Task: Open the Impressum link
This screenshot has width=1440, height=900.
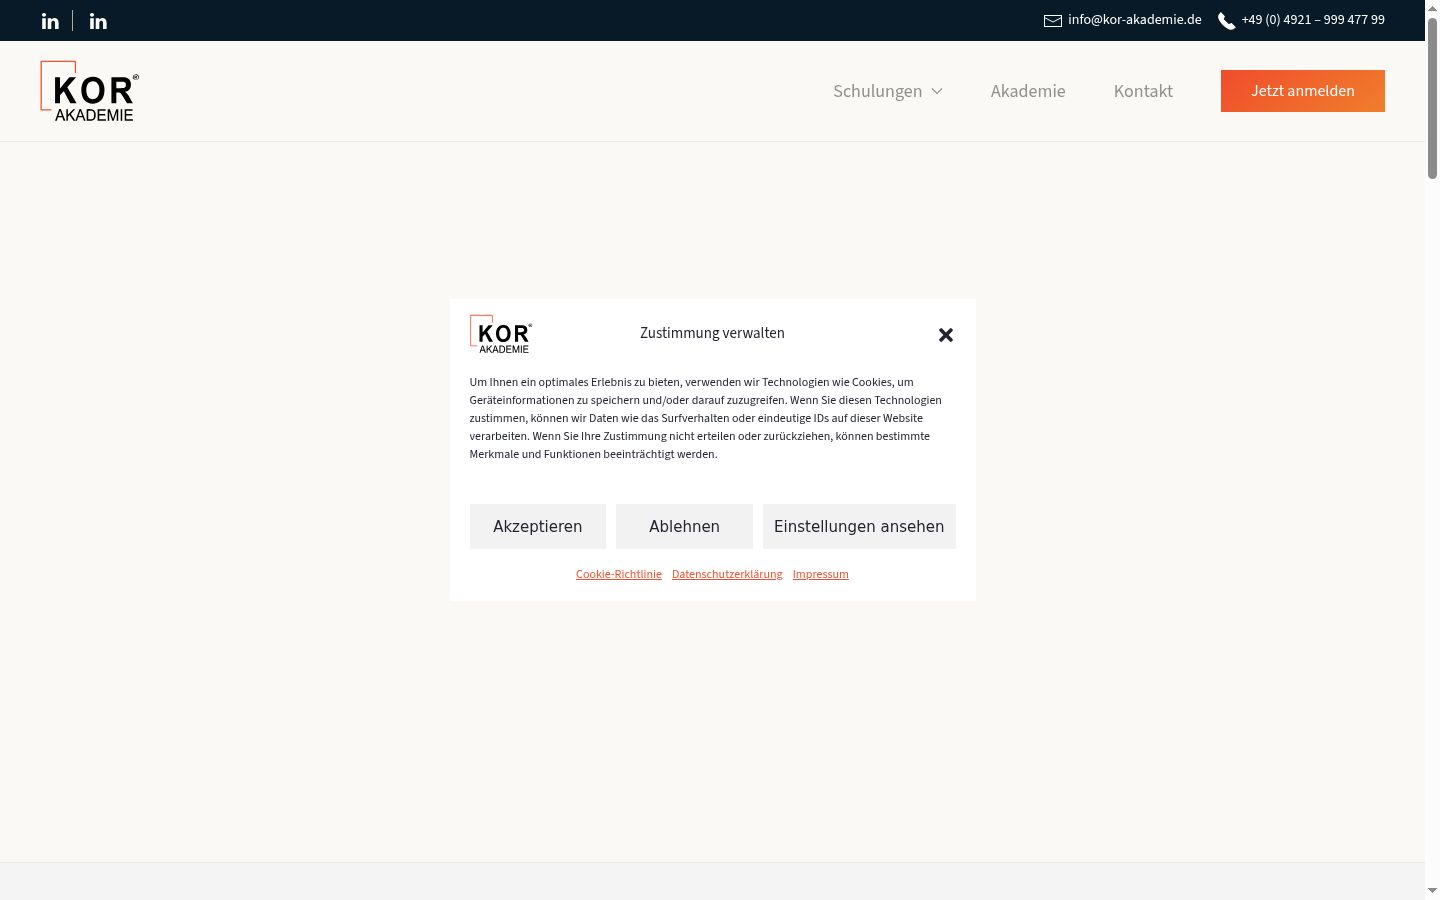Action: pos(821,574)
